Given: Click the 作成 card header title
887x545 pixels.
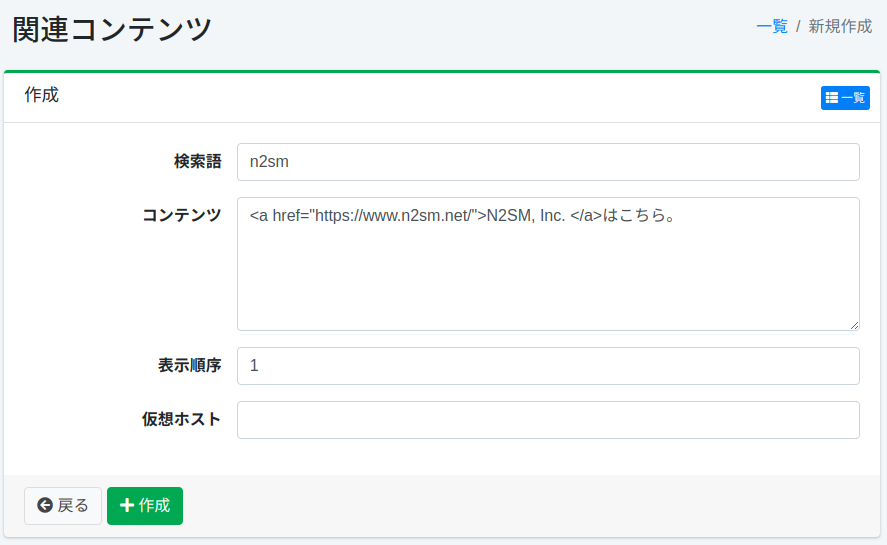Looking at the screenshot, I should coord(41,96).
